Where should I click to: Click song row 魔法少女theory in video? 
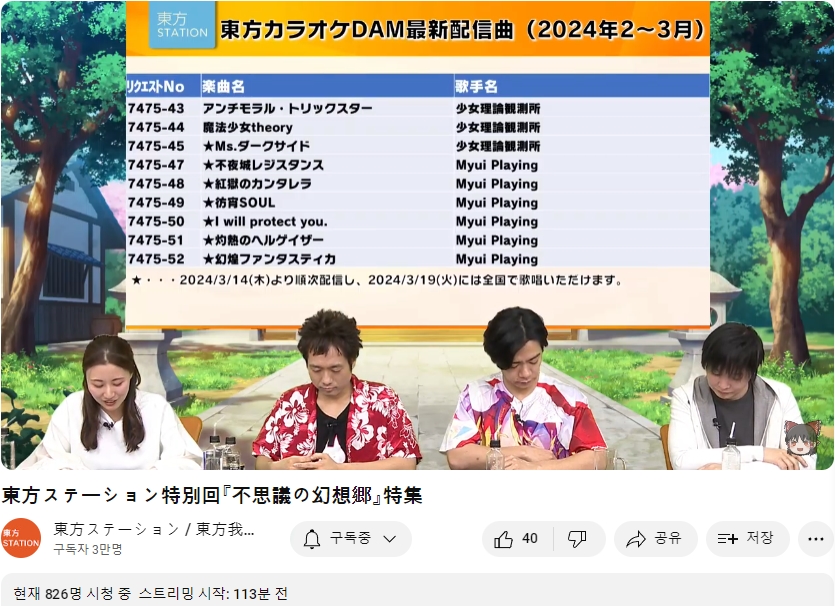coord(418,127)
